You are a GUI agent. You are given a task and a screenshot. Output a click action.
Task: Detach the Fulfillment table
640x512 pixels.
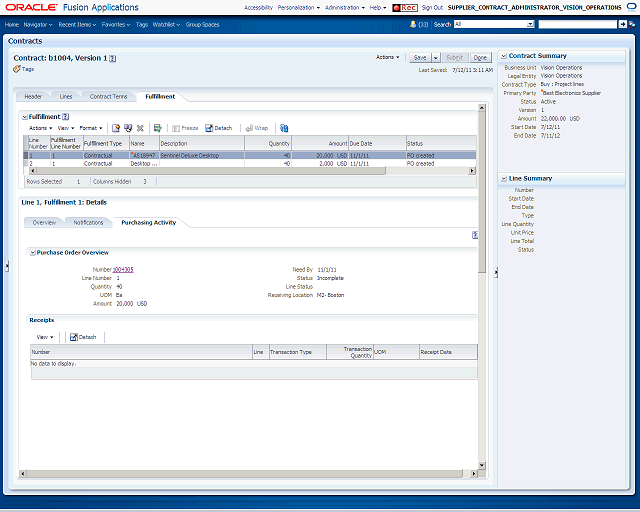[x=218, y=128]
